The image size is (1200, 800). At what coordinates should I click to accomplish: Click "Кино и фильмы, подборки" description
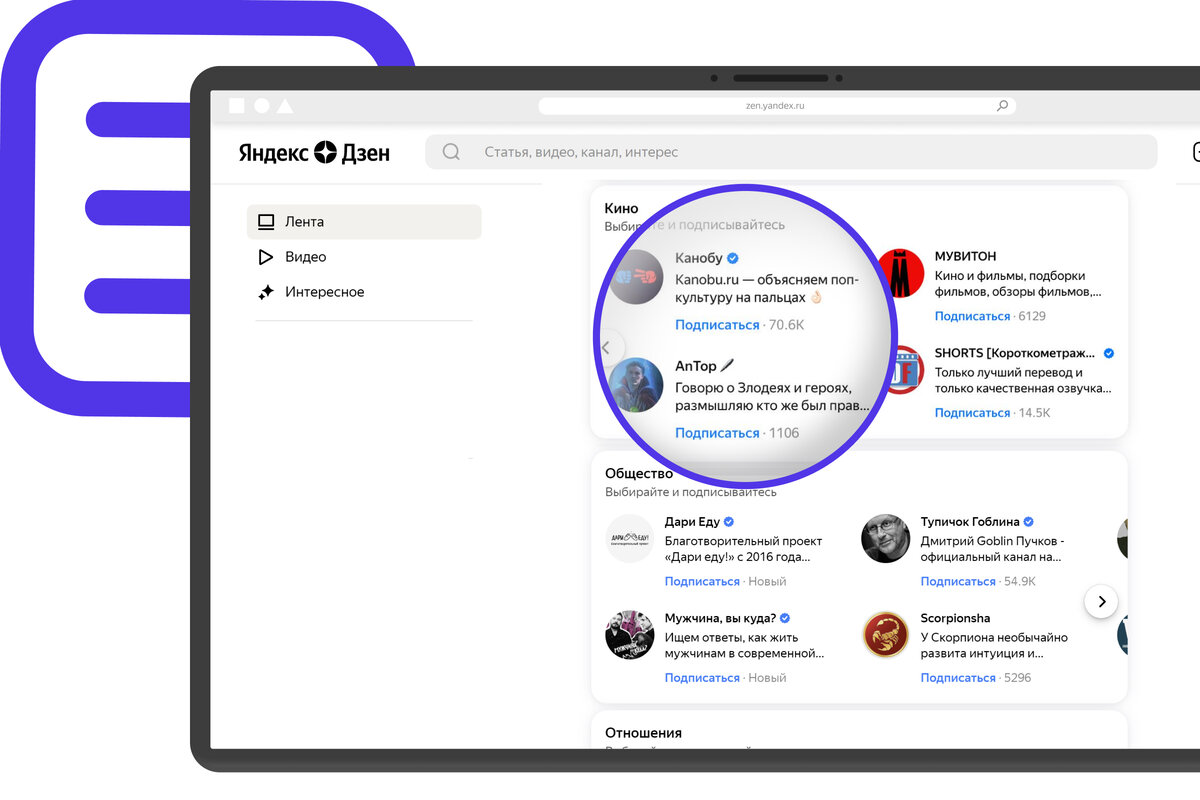point(1018,284)
